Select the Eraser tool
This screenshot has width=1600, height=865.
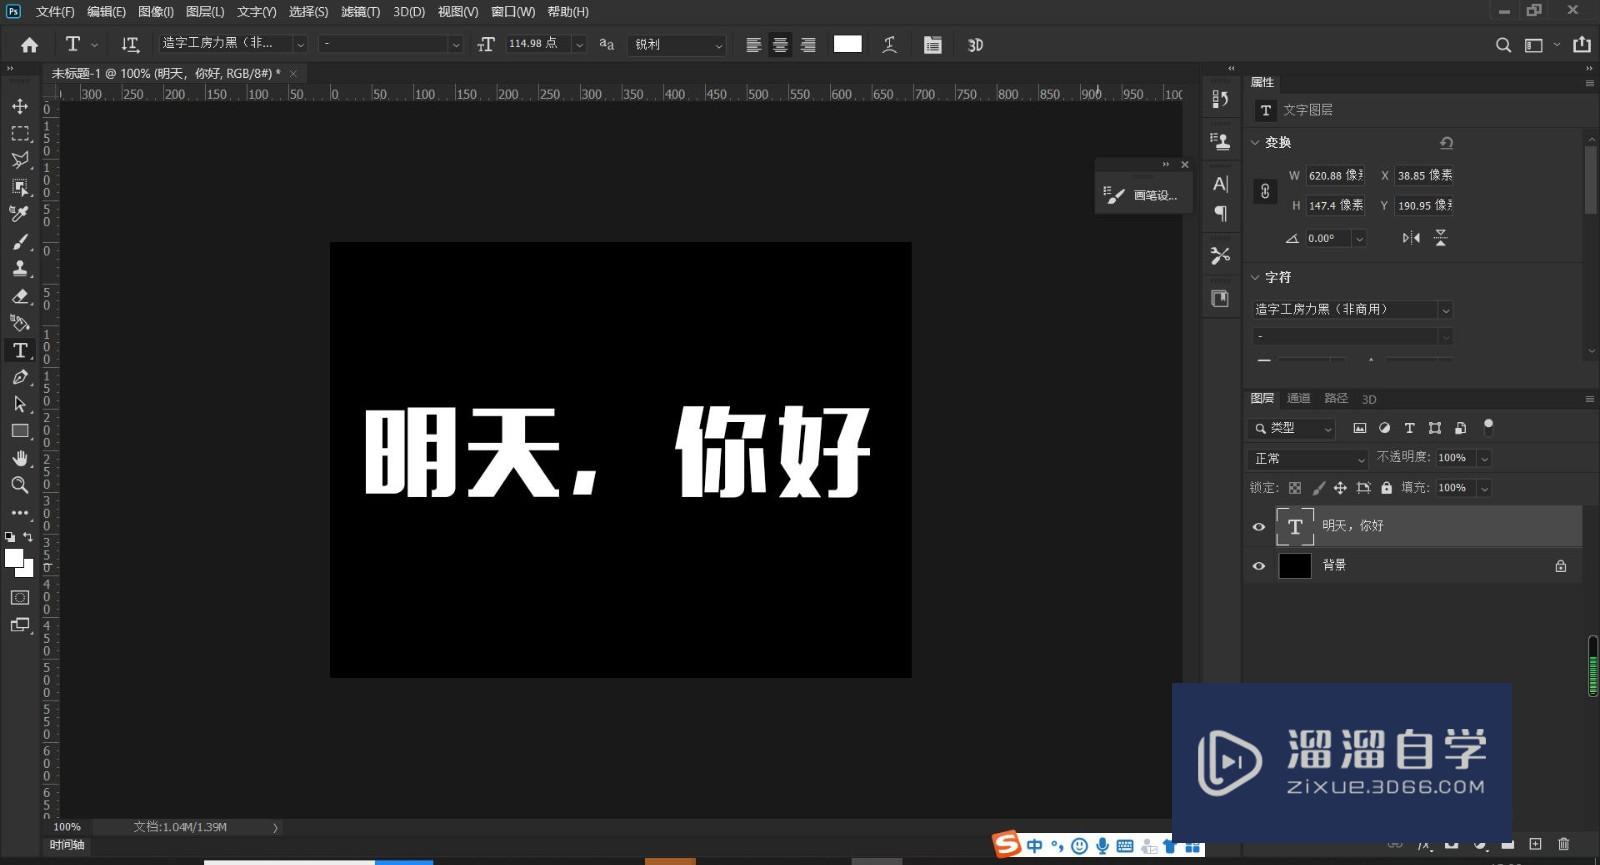20,296
